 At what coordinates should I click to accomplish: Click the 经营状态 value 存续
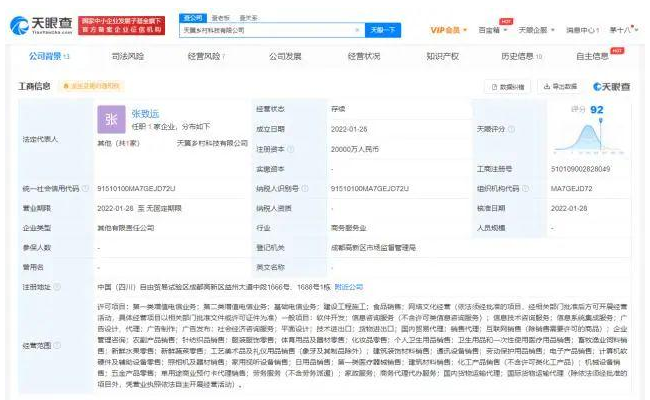pos(338,109)
